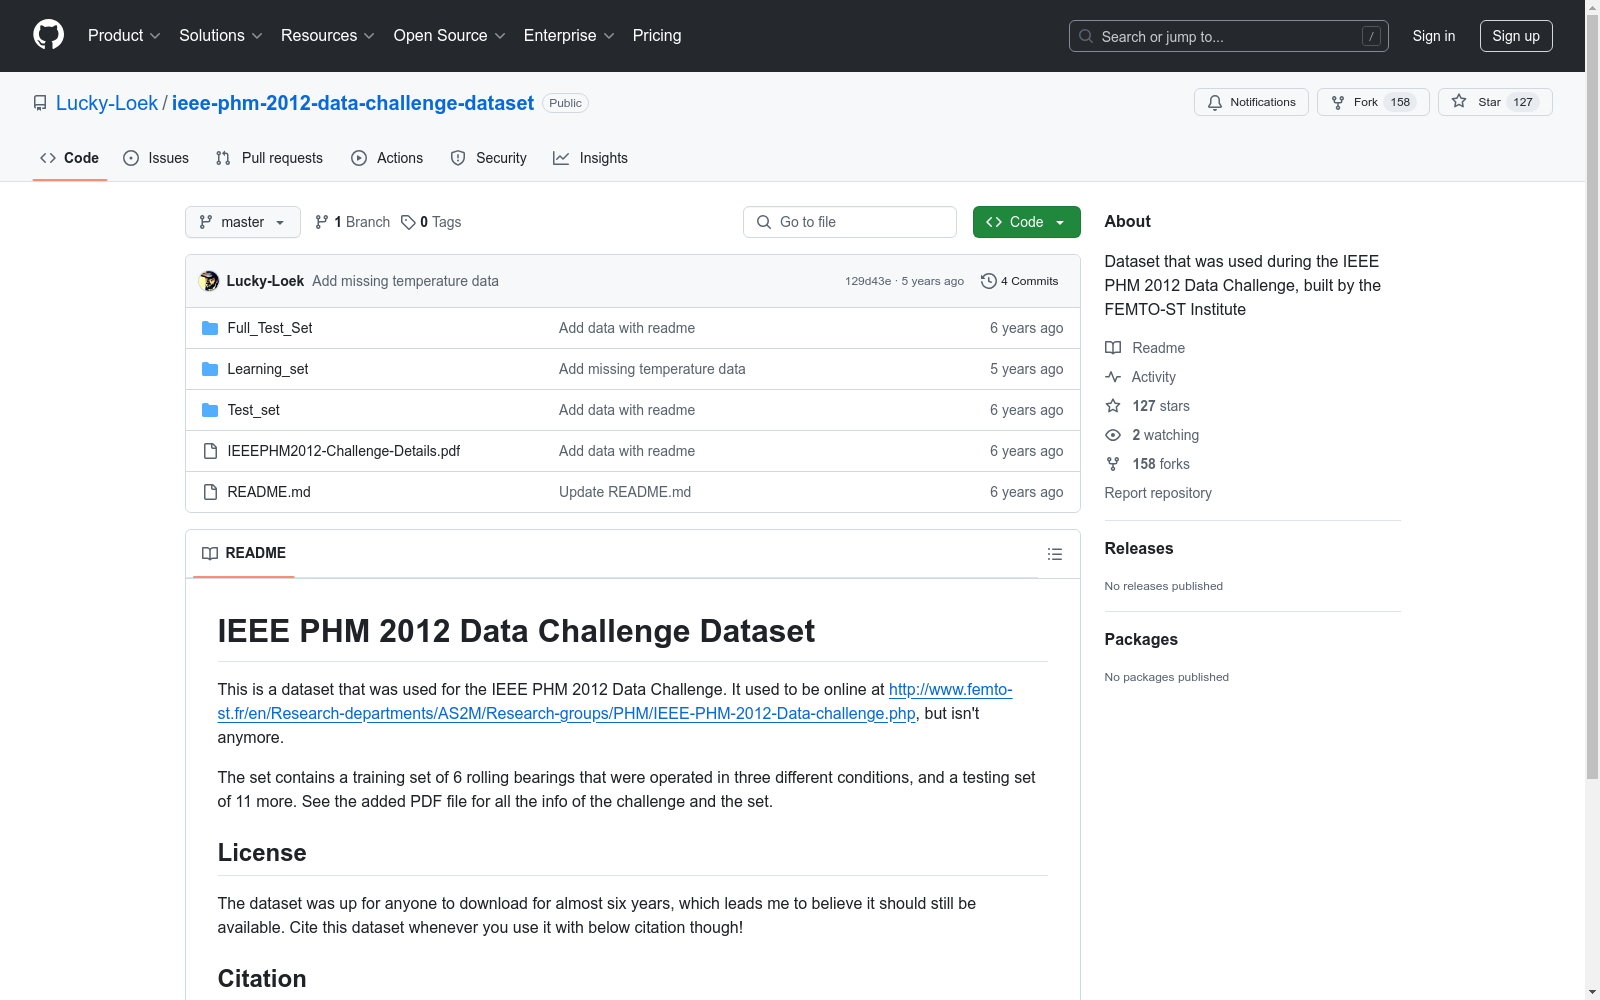Expand the Product menu
Screen dimensions: 1600x1000
tap(124, 35)
